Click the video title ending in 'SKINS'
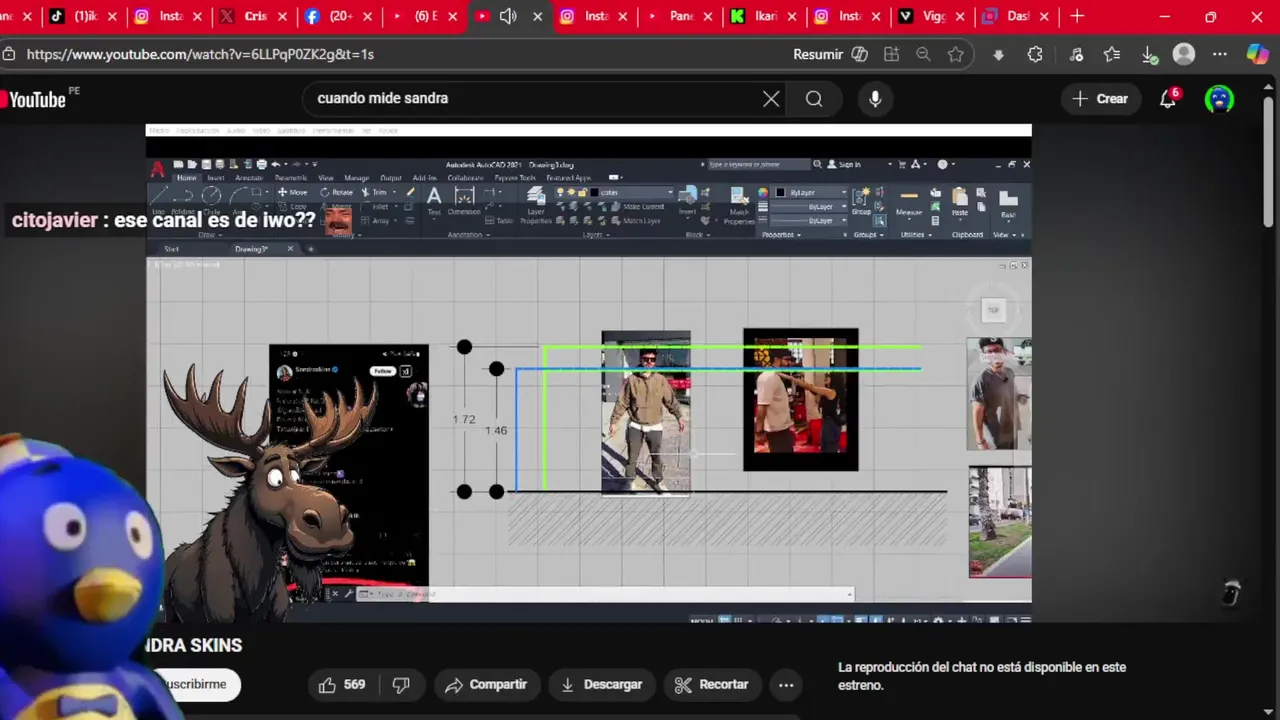 [x=193, y=645]
